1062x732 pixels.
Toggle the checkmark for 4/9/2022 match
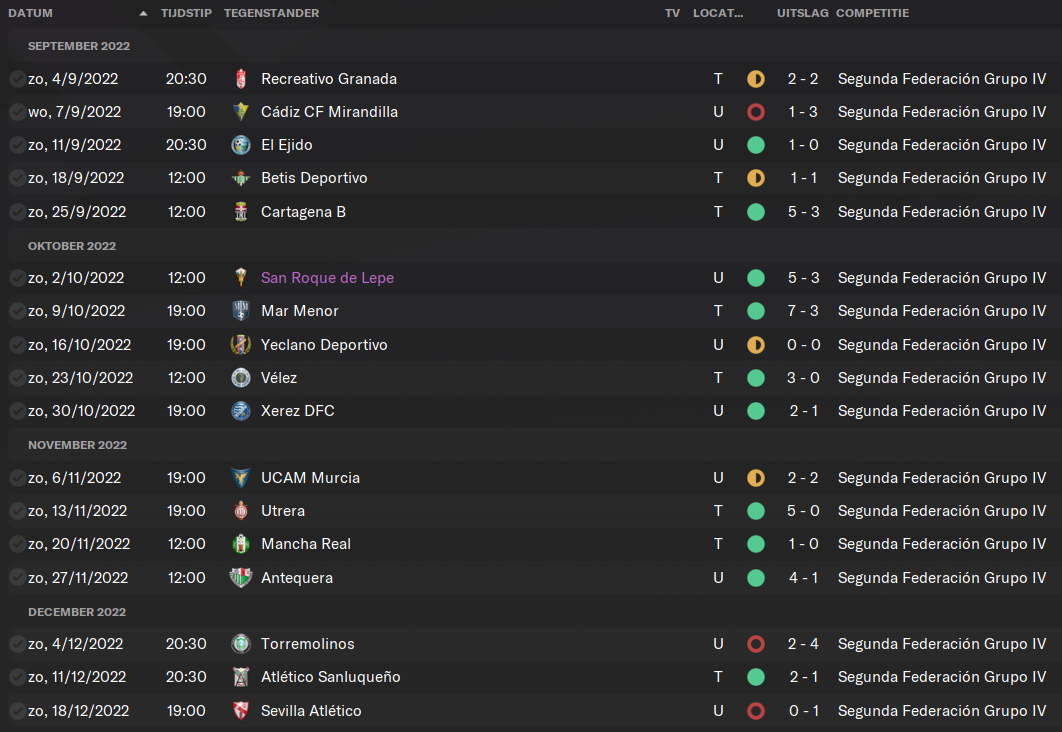point(18,79)
